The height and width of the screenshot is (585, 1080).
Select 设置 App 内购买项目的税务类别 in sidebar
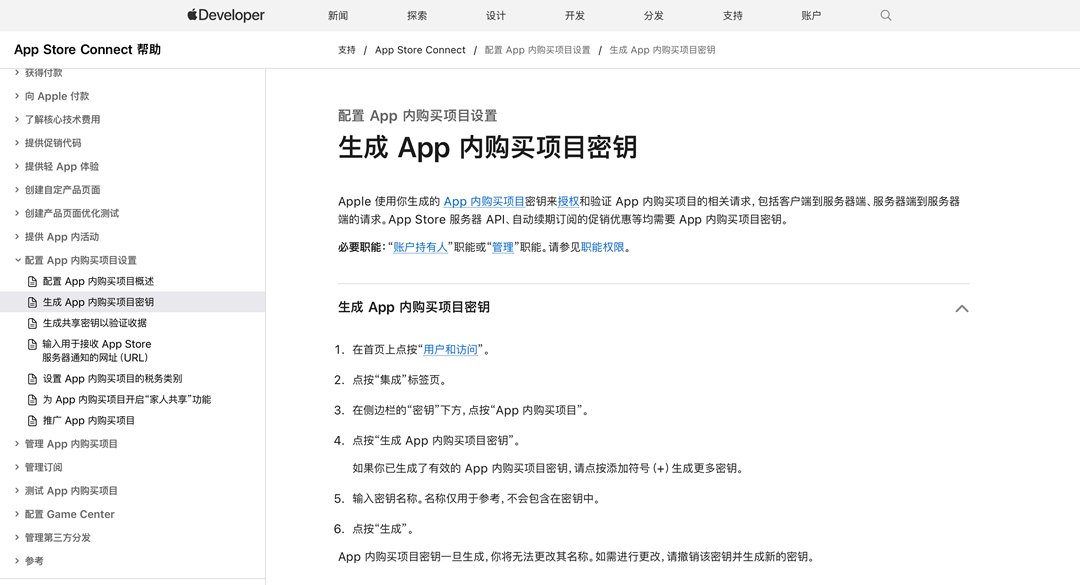tap(112, 378)
